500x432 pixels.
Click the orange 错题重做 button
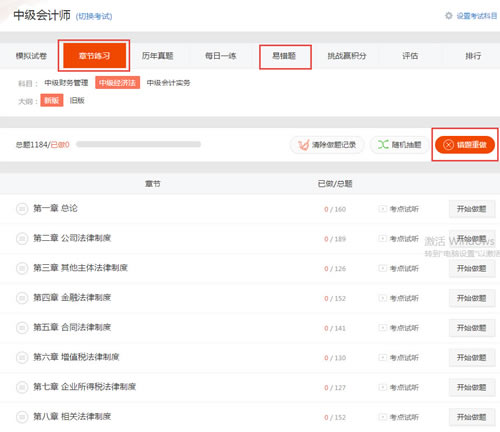coord(465,145)
